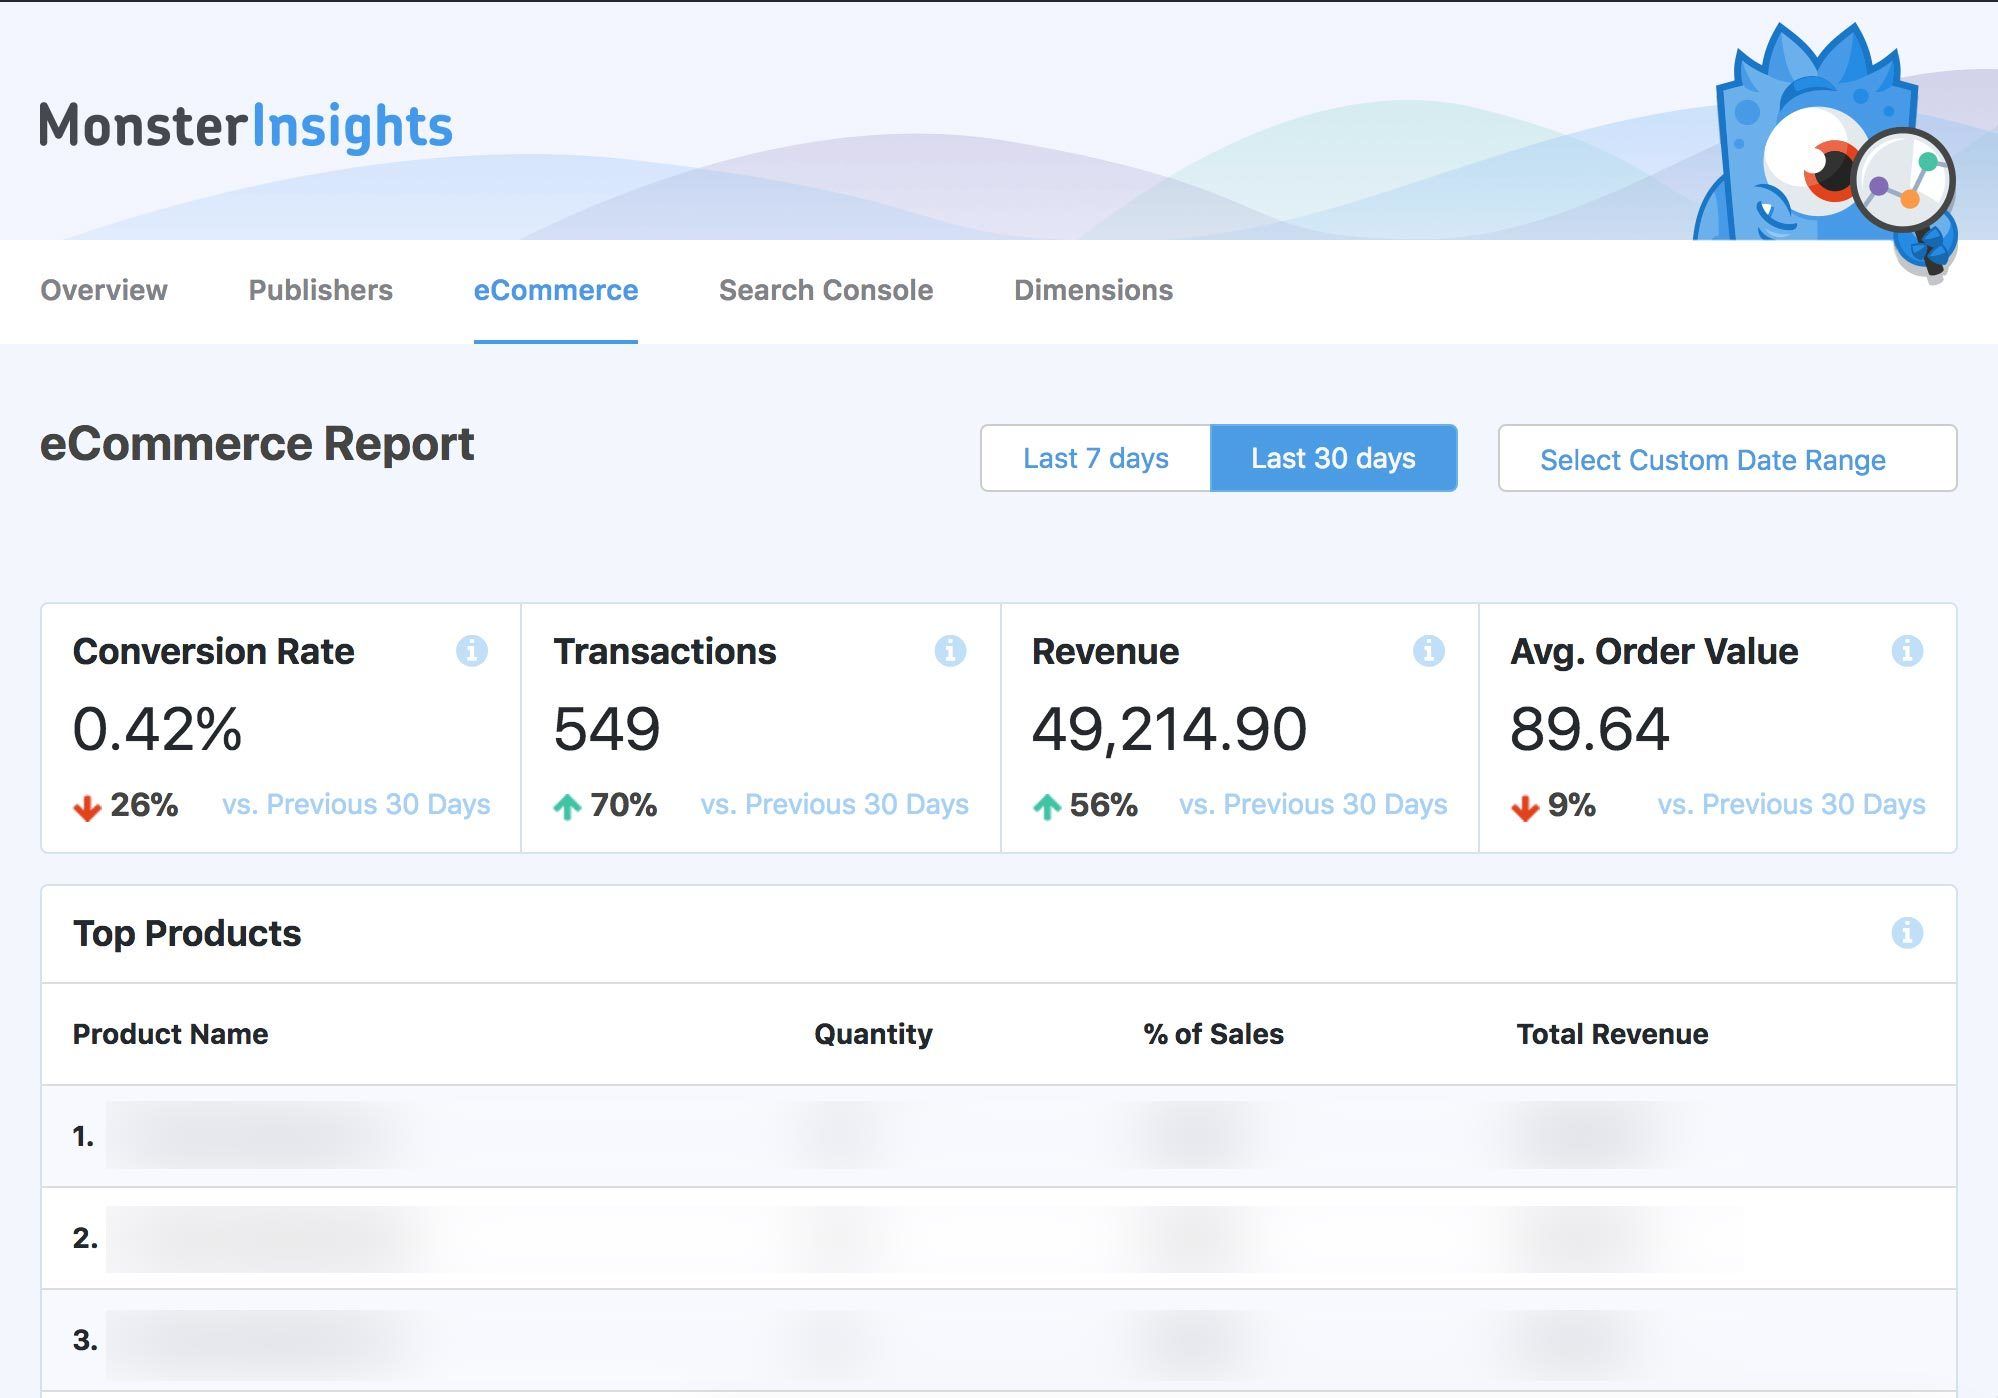Click the Conversion Rate info icon
Screen dimensions: 1998x1398
click(x=472, y=651)
